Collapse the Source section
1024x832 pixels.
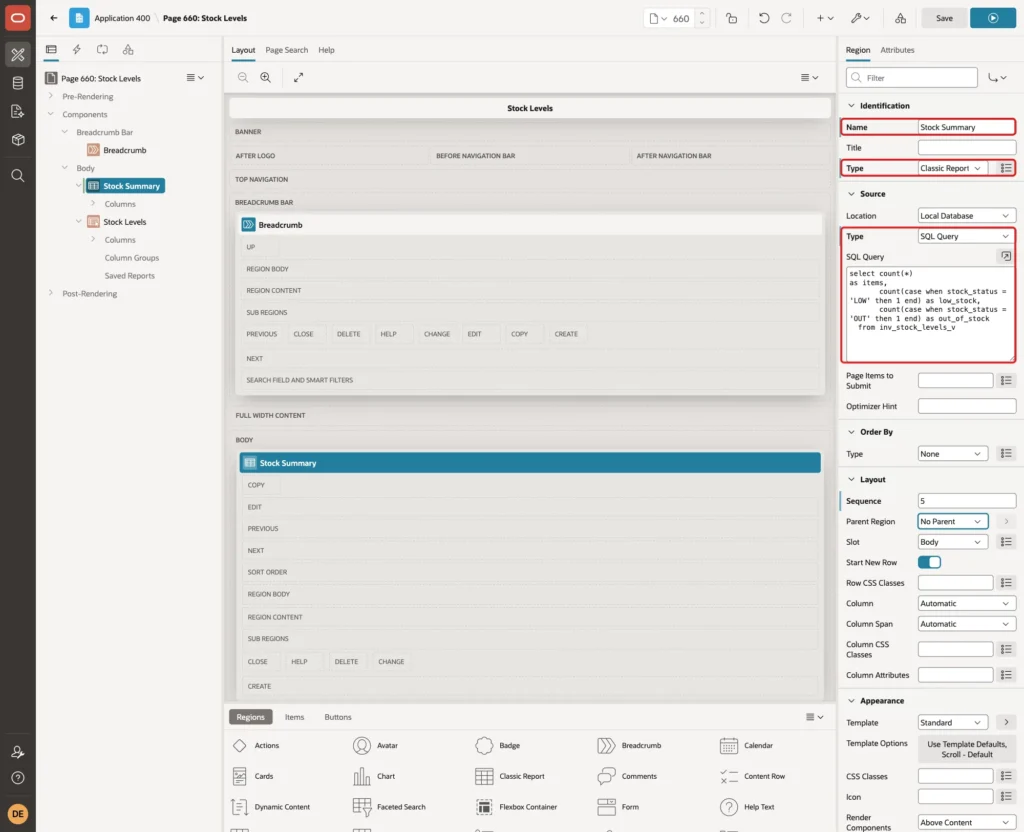(x=851, y=194)
